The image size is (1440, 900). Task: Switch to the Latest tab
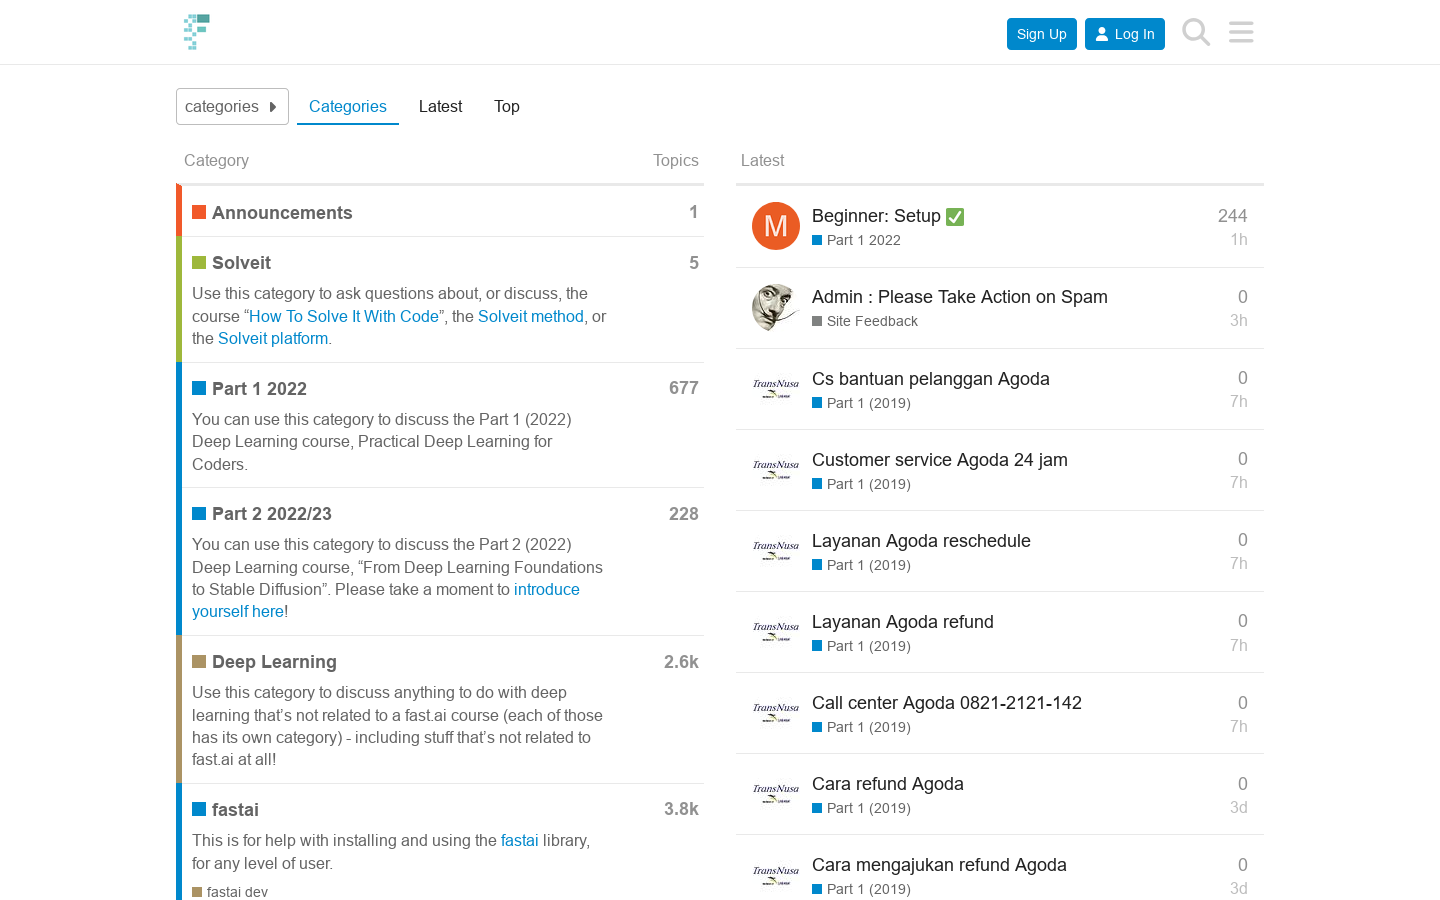pos(440,106)
